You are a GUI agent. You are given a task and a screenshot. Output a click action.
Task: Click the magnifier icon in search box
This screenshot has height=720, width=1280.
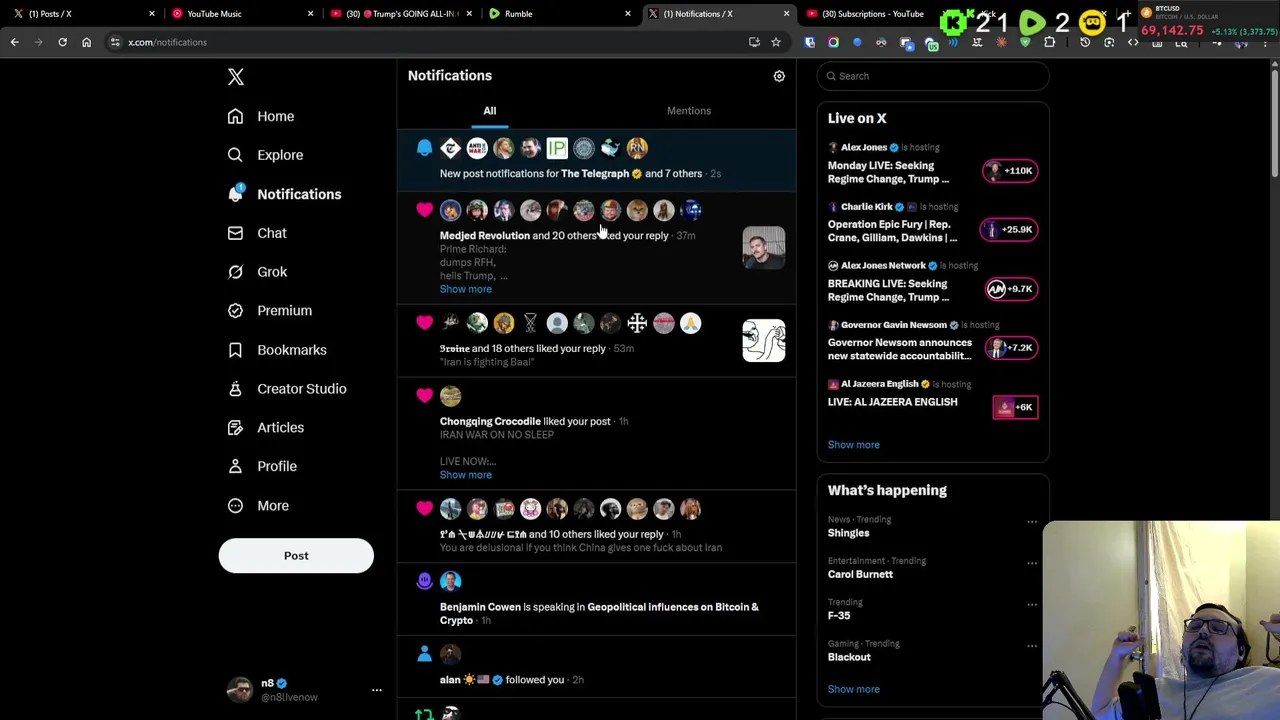point(831,76)
